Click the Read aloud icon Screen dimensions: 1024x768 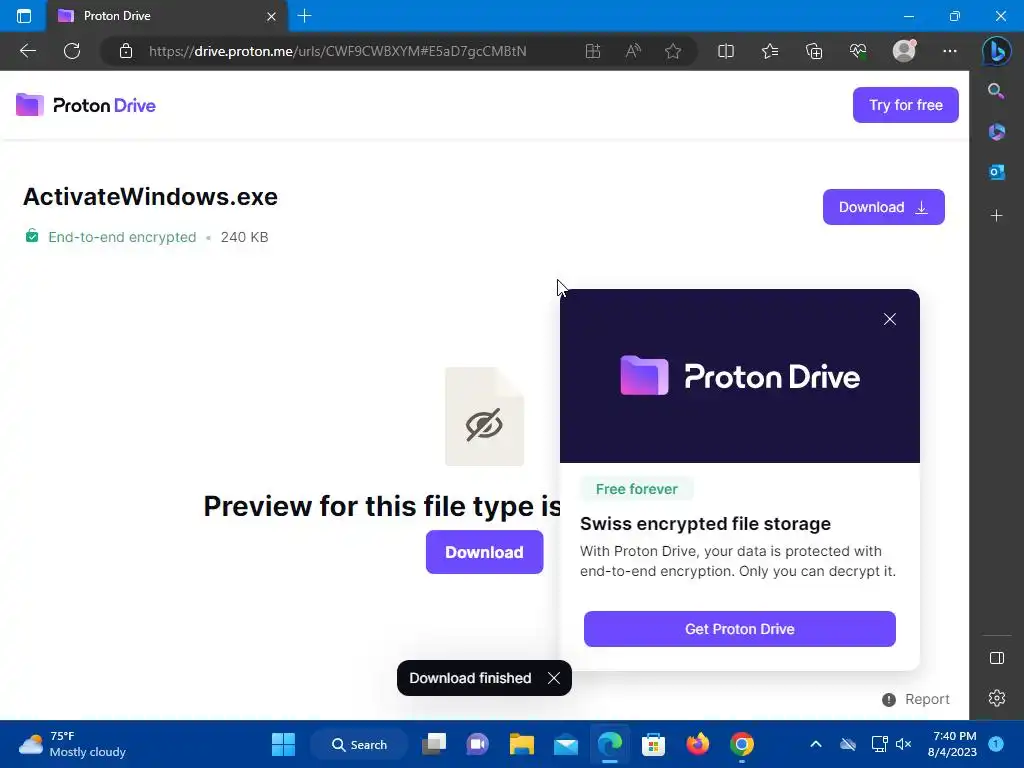[x=633, y=51]
